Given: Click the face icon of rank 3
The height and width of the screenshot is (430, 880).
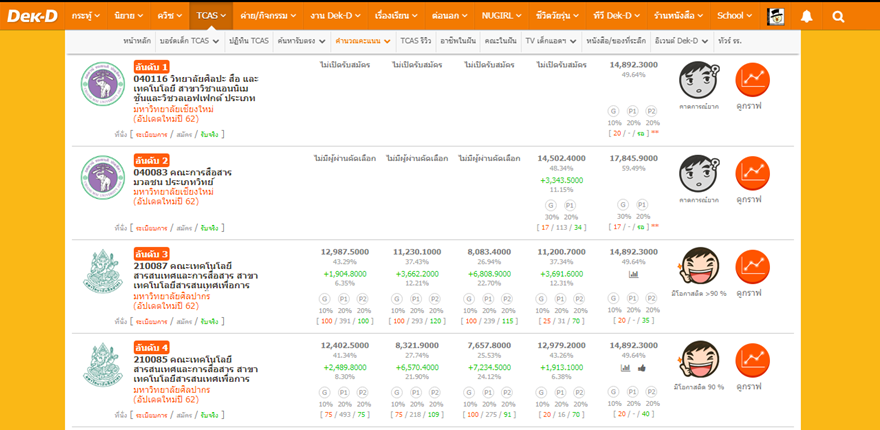Looking at the screenshot, I should [x=699, y=266].
